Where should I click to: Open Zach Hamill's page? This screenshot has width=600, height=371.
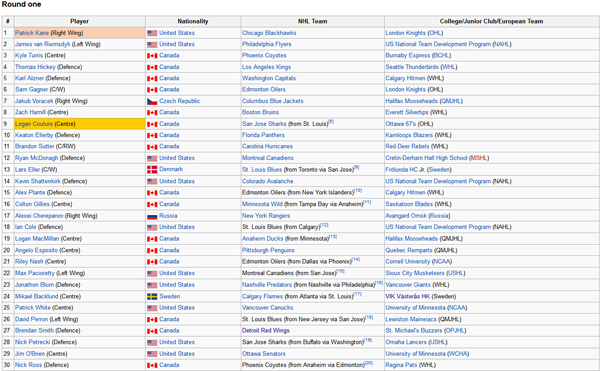coord(30,112)
